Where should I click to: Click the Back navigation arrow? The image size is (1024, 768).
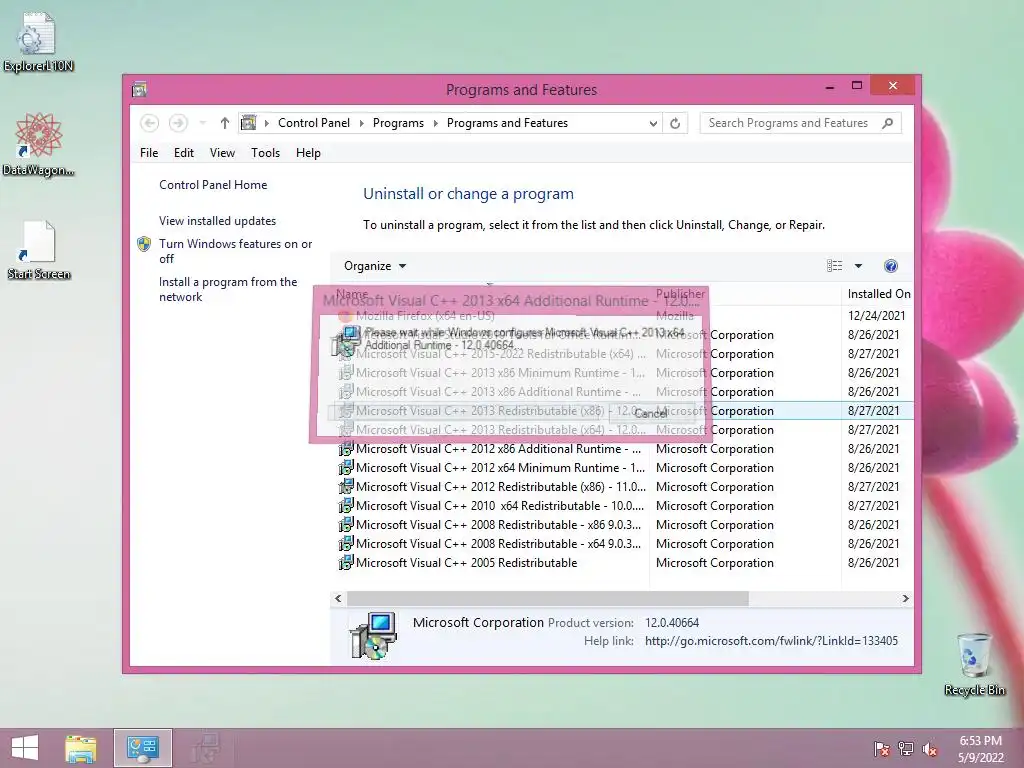pos(150,123)
